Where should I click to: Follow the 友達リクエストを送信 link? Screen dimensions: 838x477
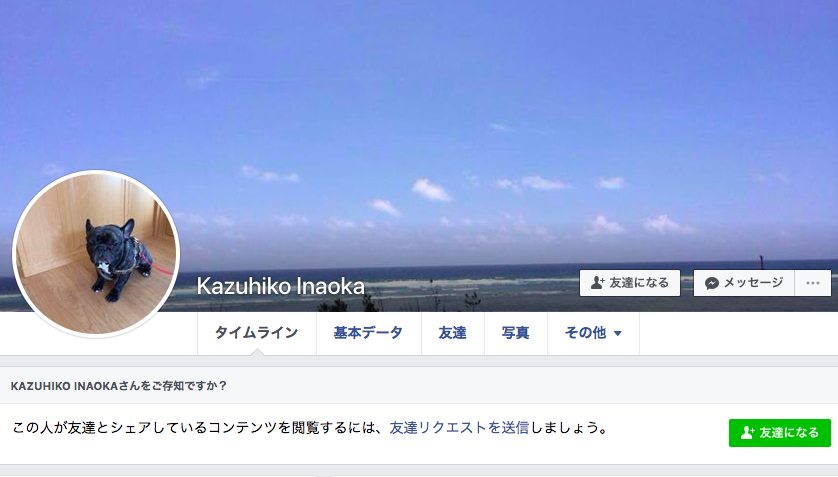tap(459, 428)
